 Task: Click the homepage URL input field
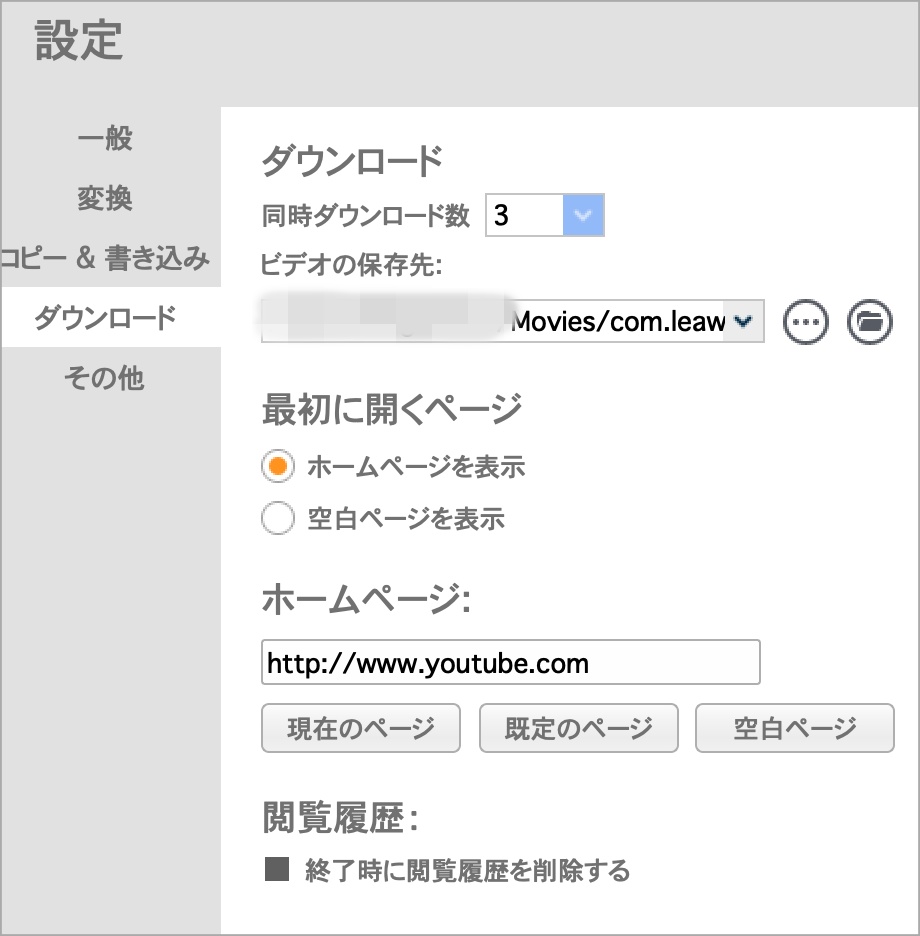coord(510,662)
